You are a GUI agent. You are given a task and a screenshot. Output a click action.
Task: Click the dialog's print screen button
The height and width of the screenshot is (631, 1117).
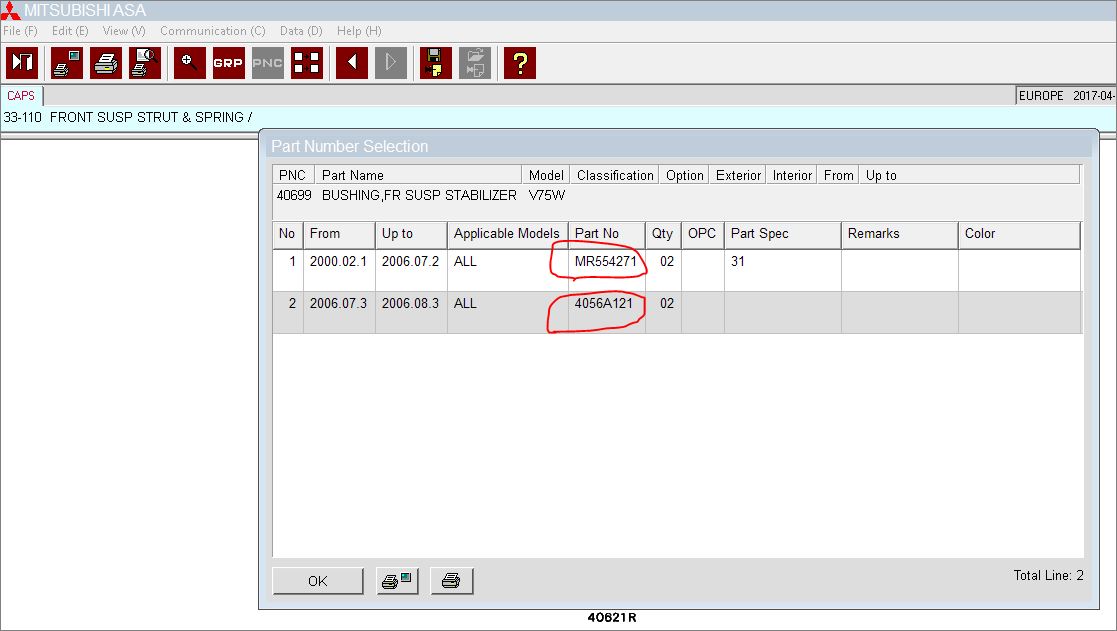[x=397, y=581]
